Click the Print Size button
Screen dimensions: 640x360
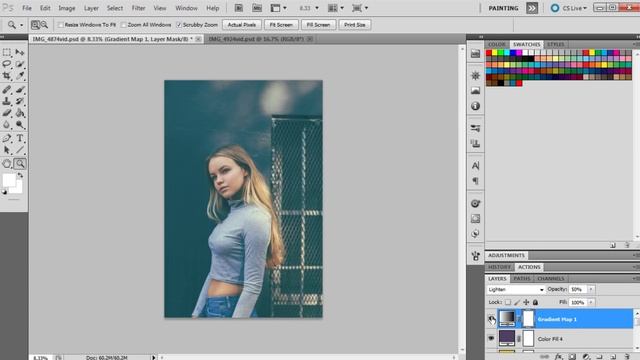tap(355, 25)
